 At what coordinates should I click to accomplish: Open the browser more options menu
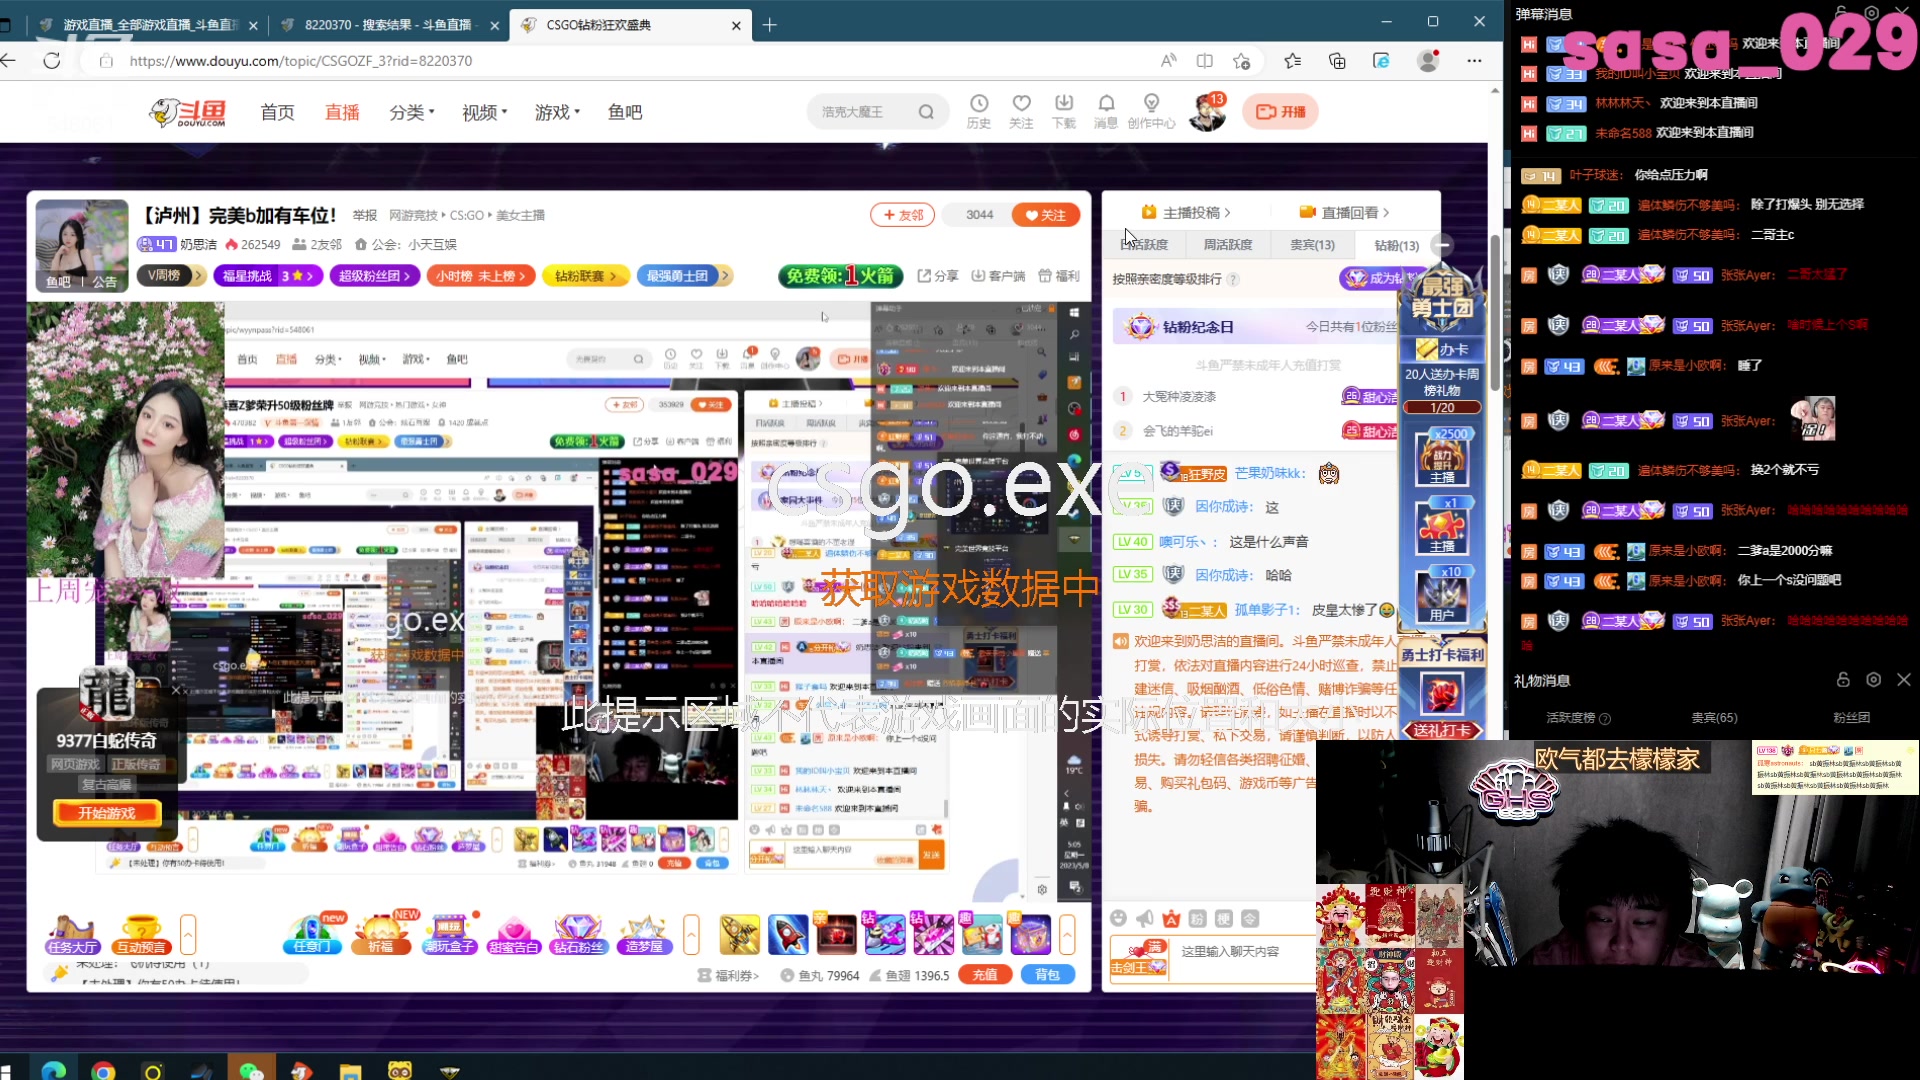1474,61
